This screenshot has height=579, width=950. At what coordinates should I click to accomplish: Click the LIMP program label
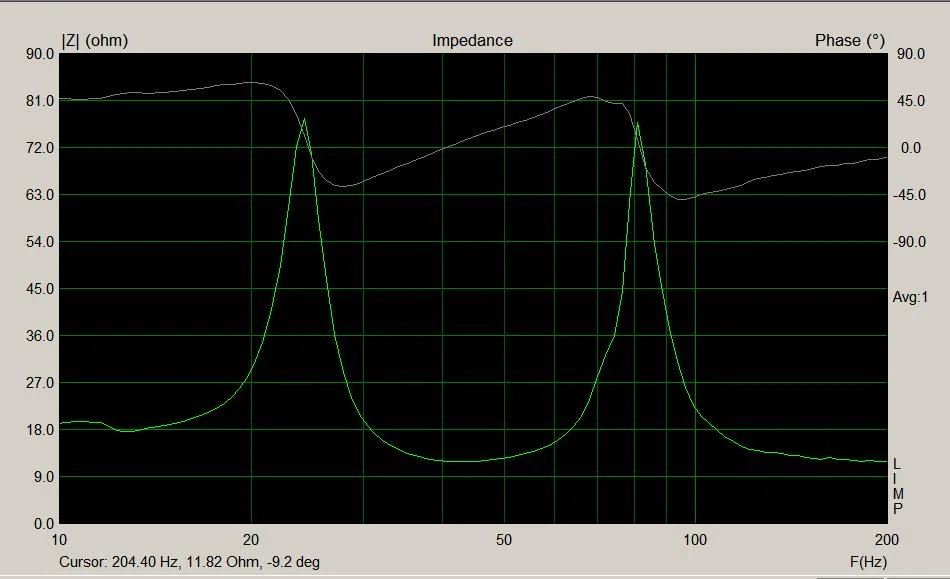[897, 485]
